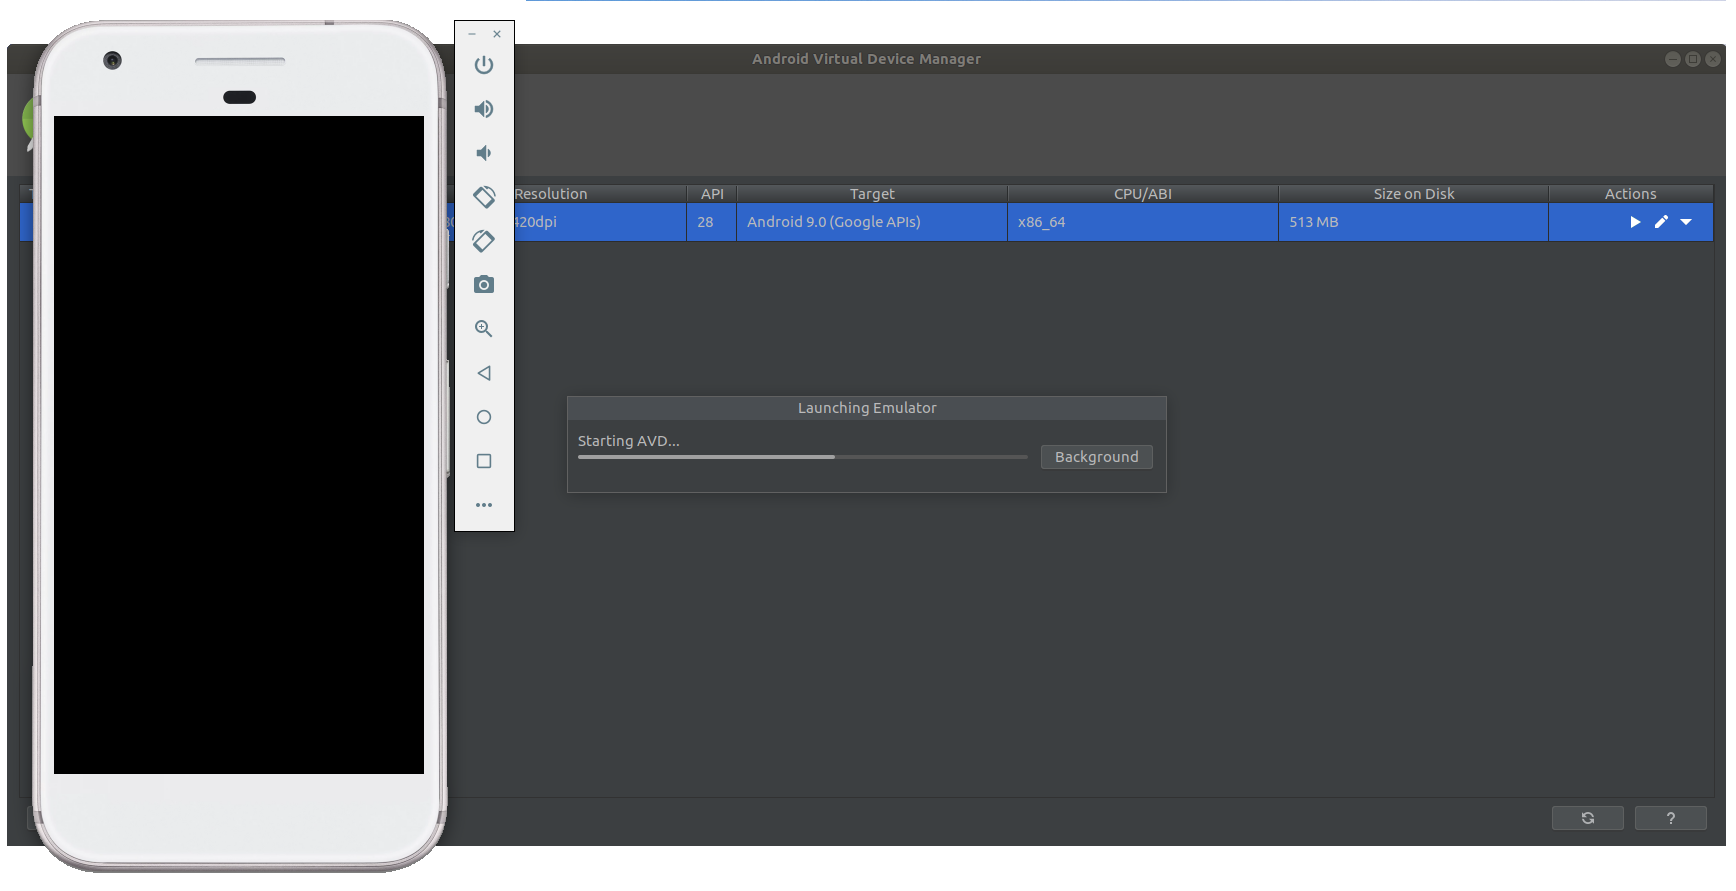Tap the emulator Overview square button
Image resolution: width=1736 pixels, height=891 pixels.
(x=484, y=461)
